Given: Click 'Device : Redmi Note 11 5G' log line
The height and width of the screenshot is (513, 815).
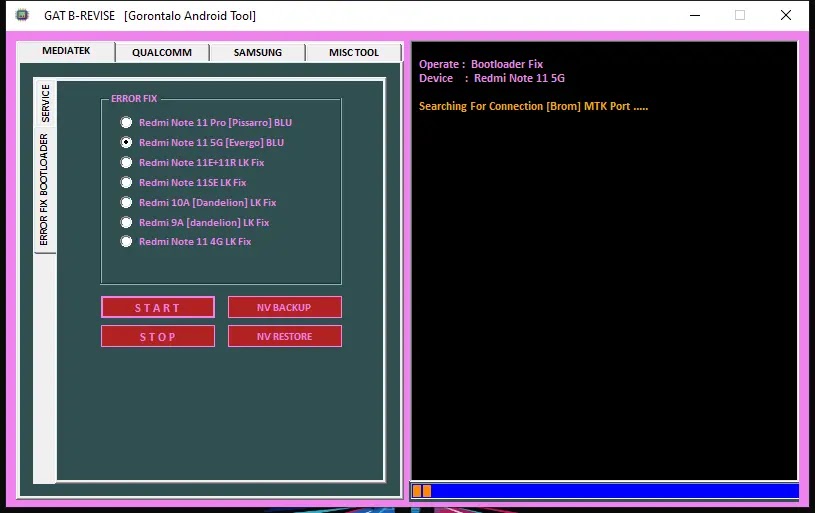Looking at the screenshot, I should pos(492,78).
